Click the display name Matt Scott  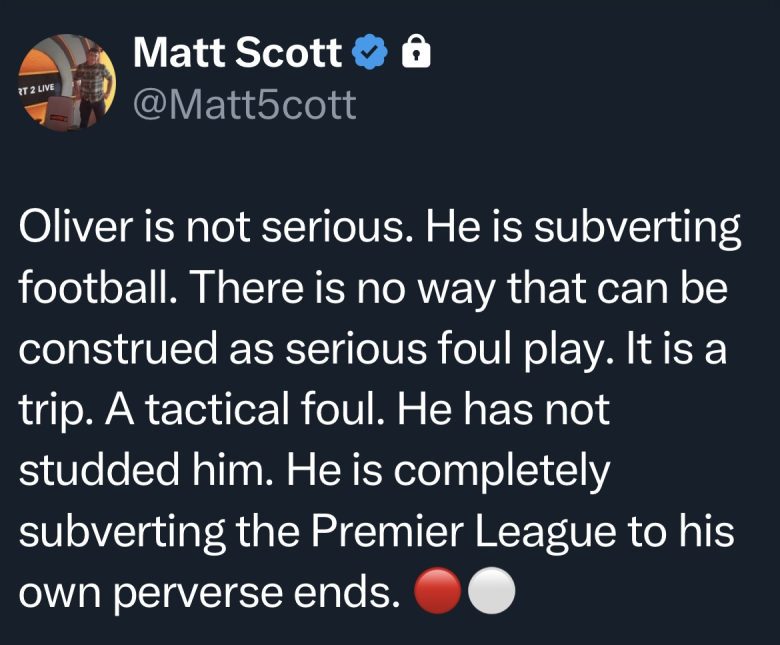click(237, 53)
